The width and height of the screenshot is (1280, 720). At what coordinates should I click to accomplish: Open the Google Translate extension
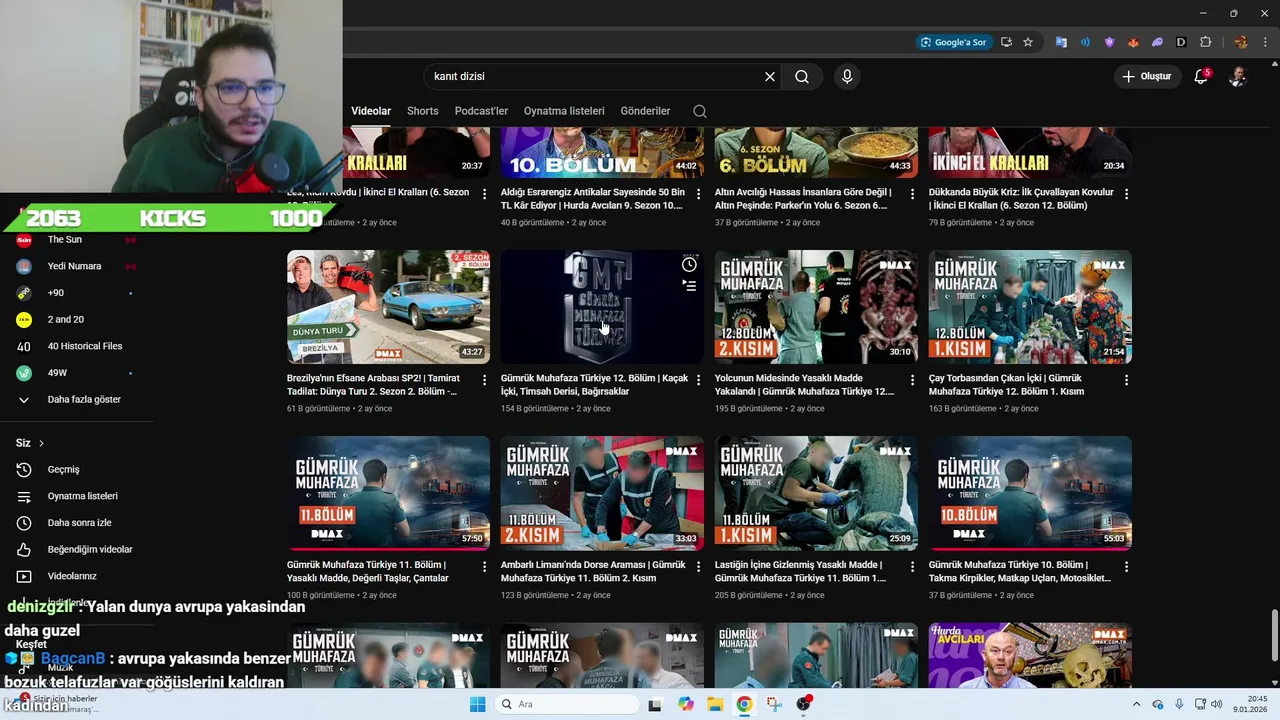[x=1061, y=42]
